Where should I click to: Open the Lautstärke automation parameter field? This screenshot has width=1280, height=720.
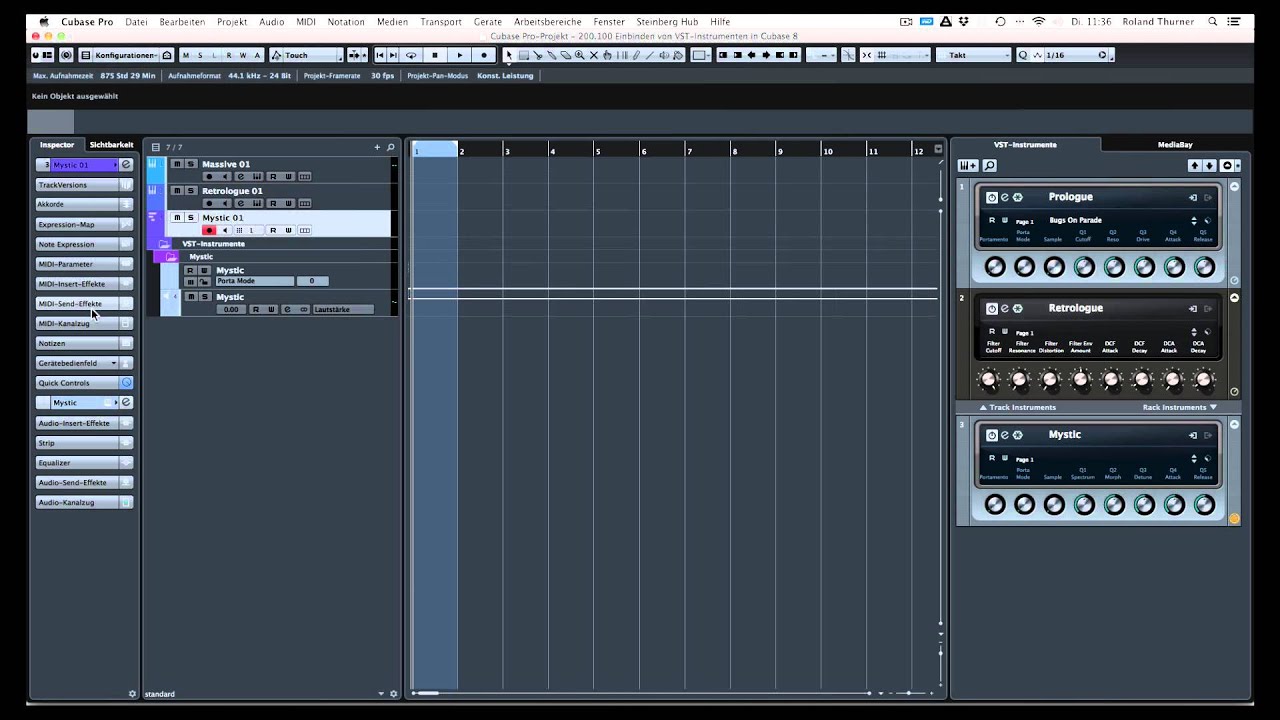343,310
